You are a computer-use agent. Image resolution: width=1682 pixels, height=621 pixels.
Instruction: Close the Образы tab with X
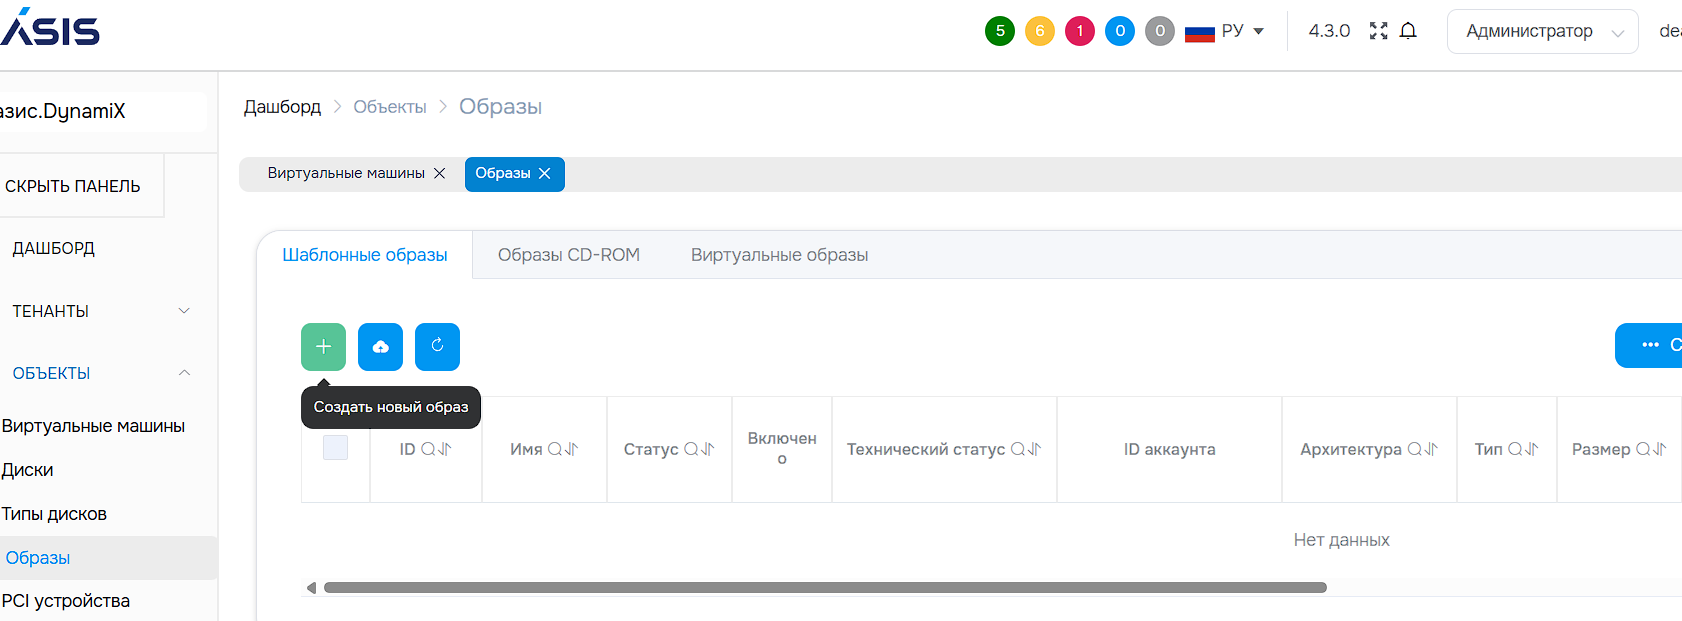545,174
